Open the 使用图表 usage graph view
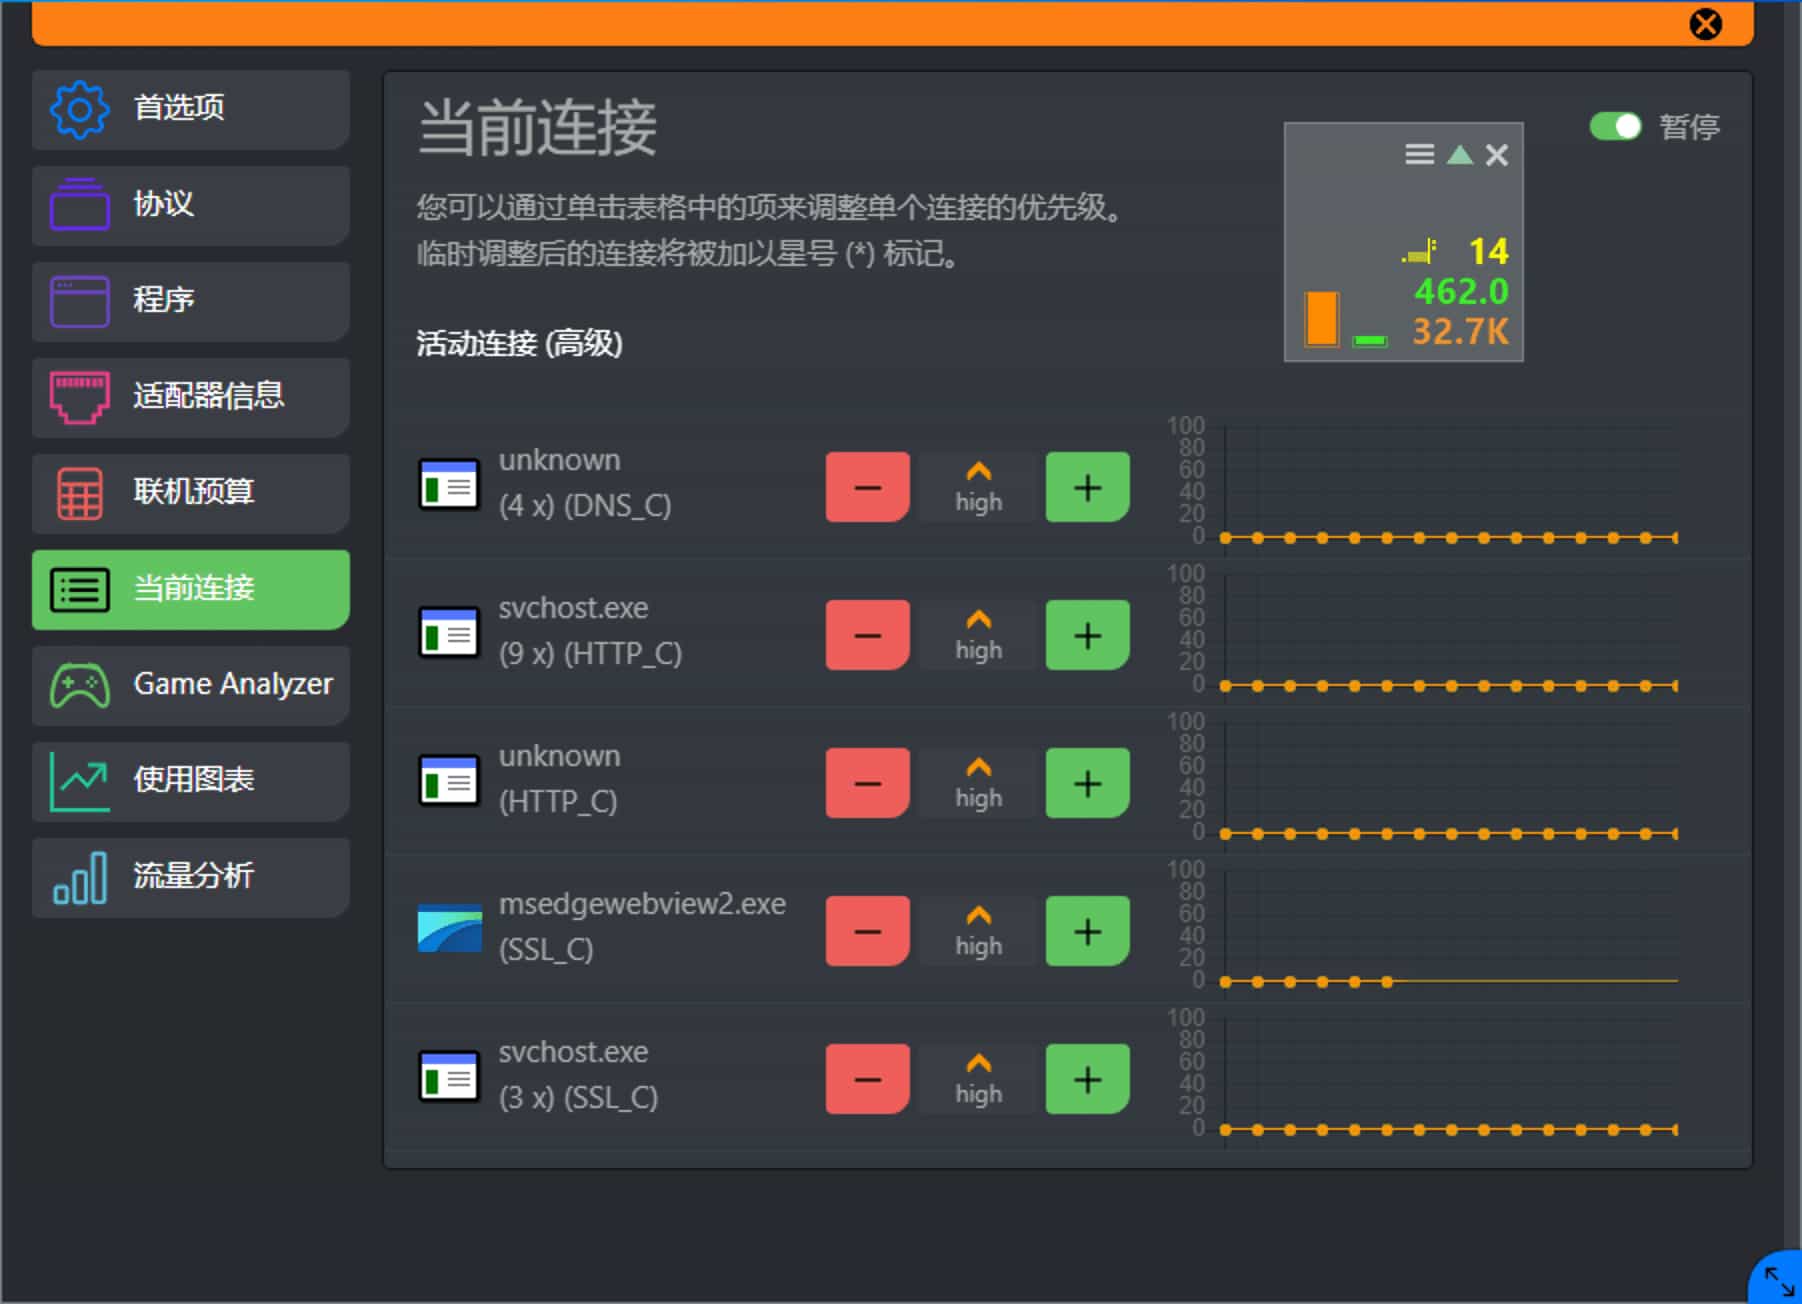Image resolution: width=1802 pixels, height=1304 pixels. 190,781
